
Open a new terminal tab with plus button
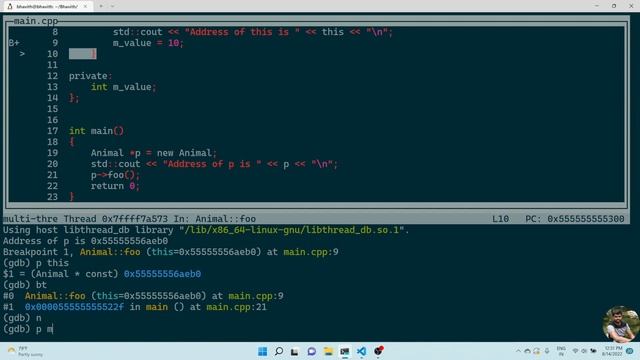(x=101, y=6)
